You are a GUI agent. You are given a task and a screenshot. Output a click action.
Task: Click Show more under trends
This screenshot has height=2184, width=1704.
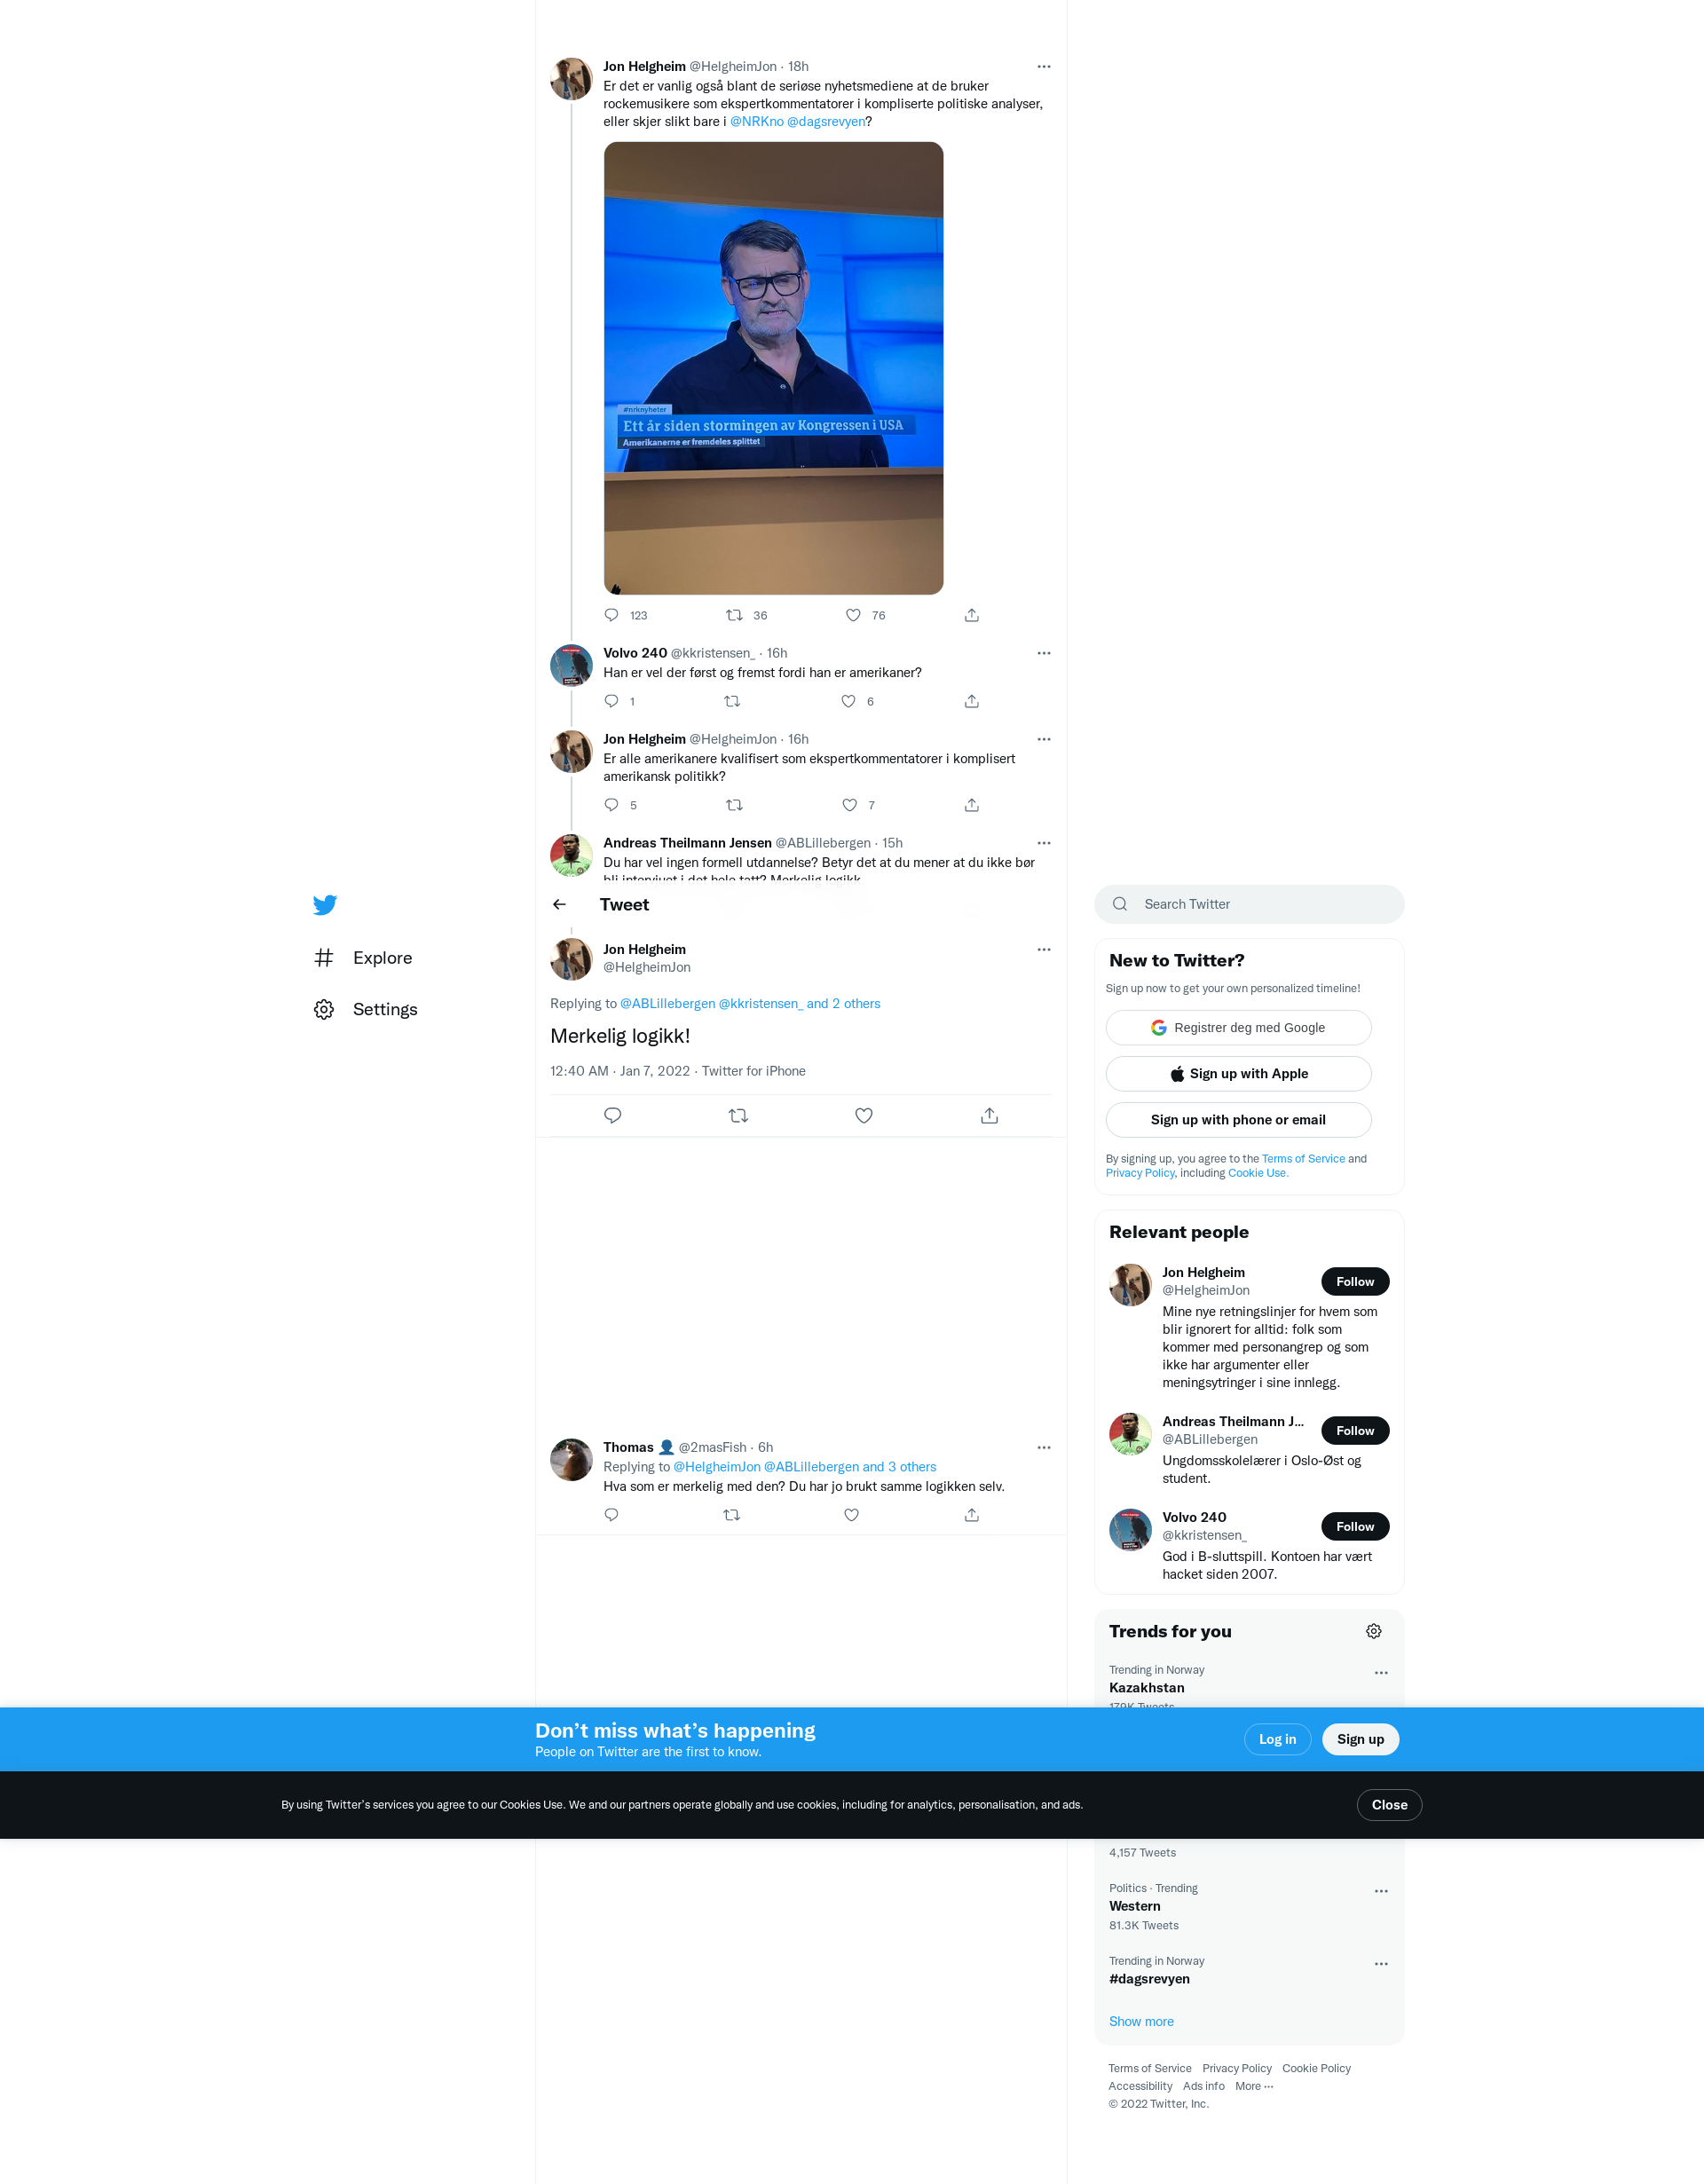[x=1141, y=2021]
